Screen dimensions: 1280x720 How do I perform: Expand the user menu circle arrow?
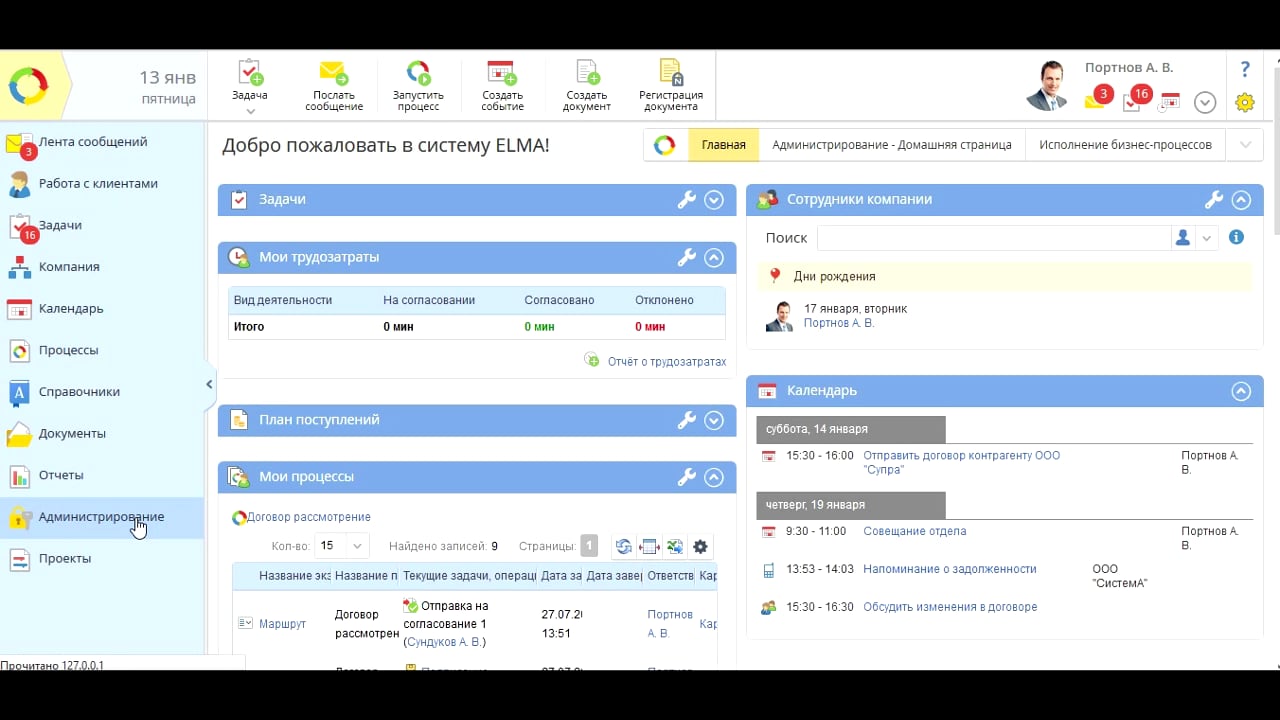coord(1205,102)
